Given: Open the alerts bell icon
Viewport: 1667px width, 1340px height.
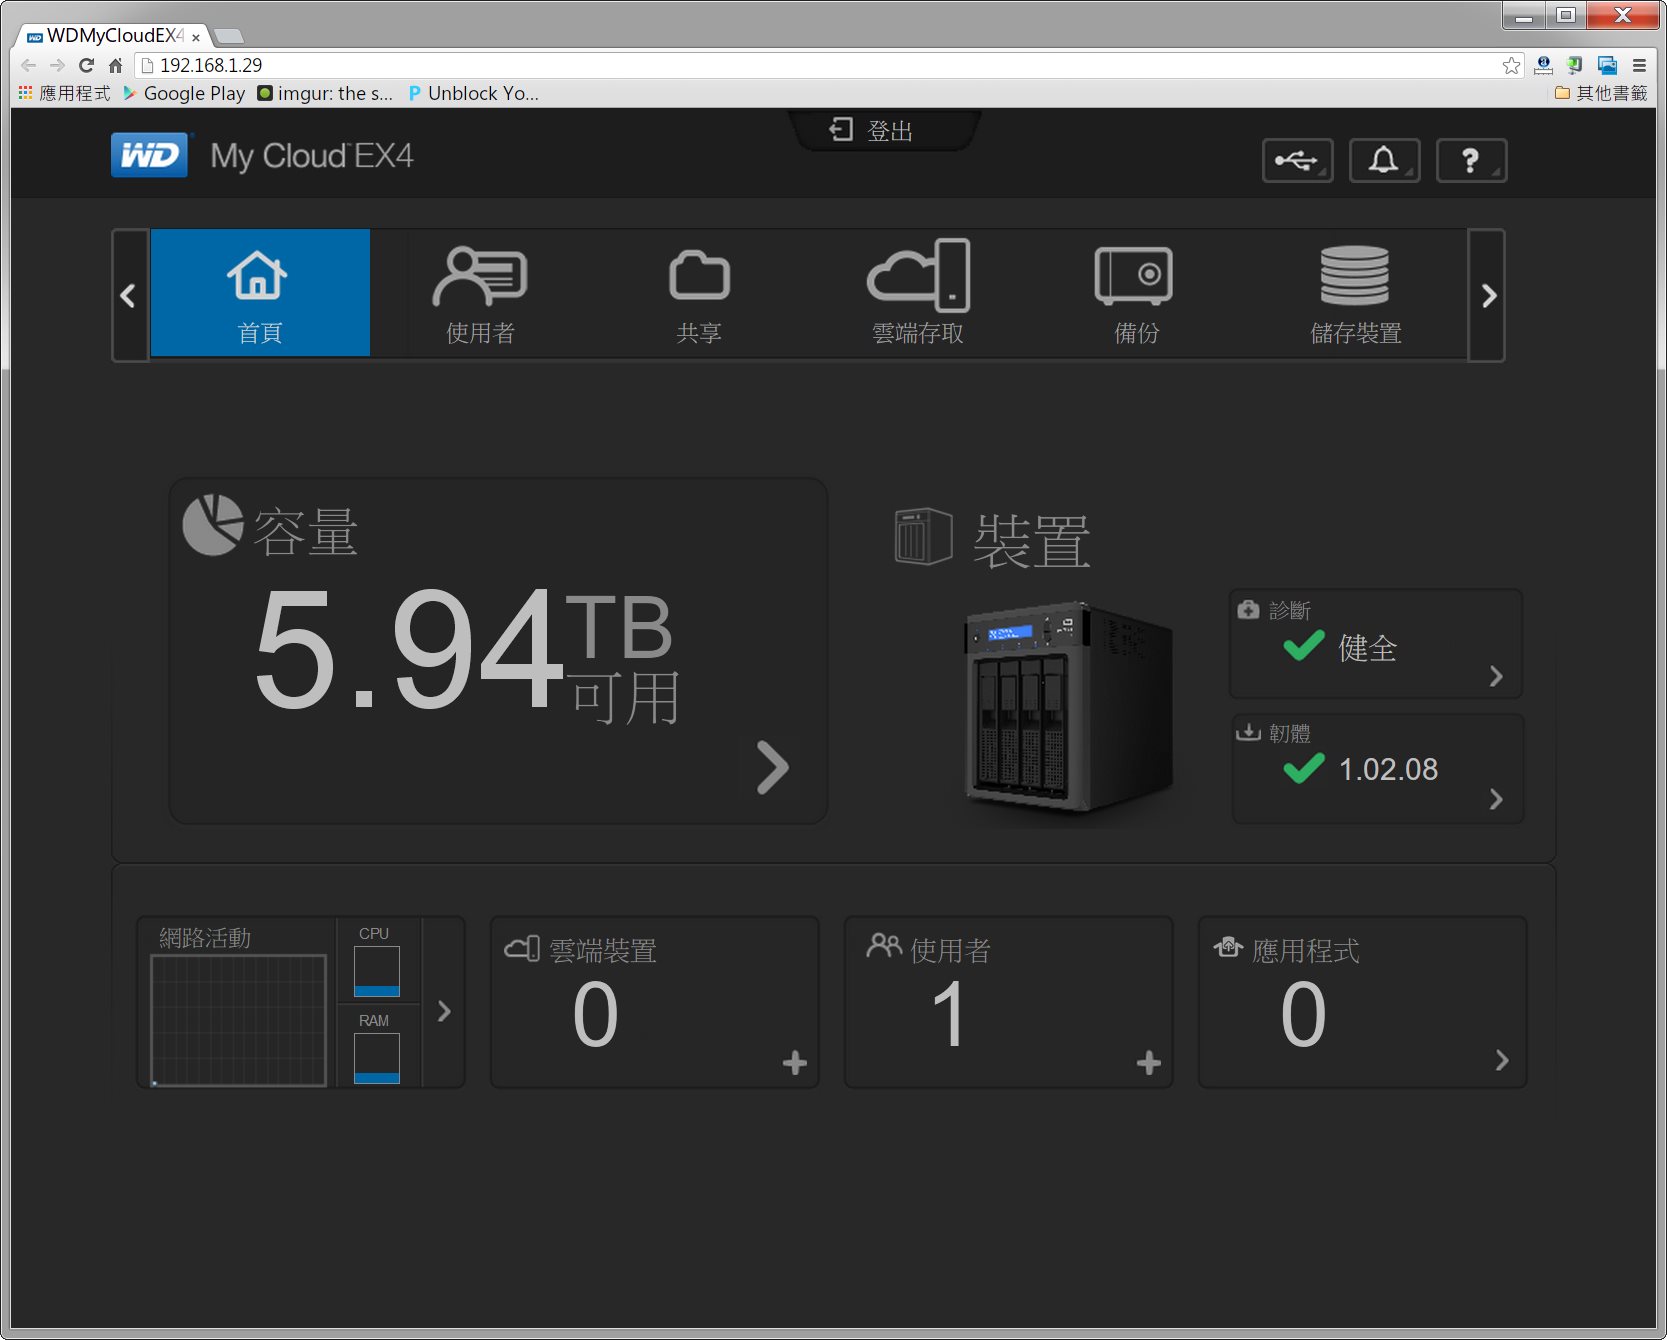Looking at the screenshot, I should point(1384,160).
